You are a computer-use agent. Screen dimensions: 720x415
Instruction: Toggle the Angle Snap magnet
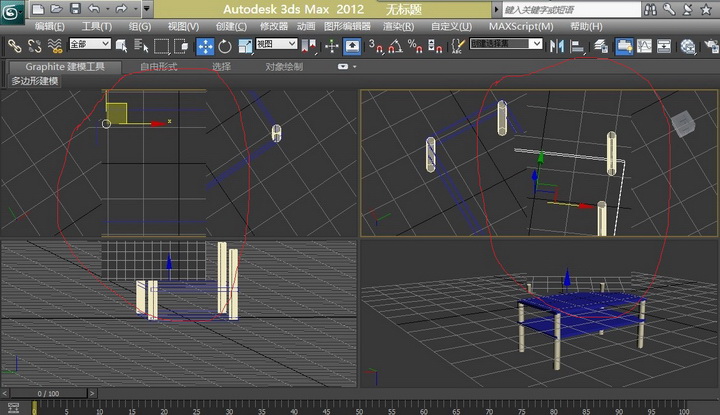coord(396,46)
